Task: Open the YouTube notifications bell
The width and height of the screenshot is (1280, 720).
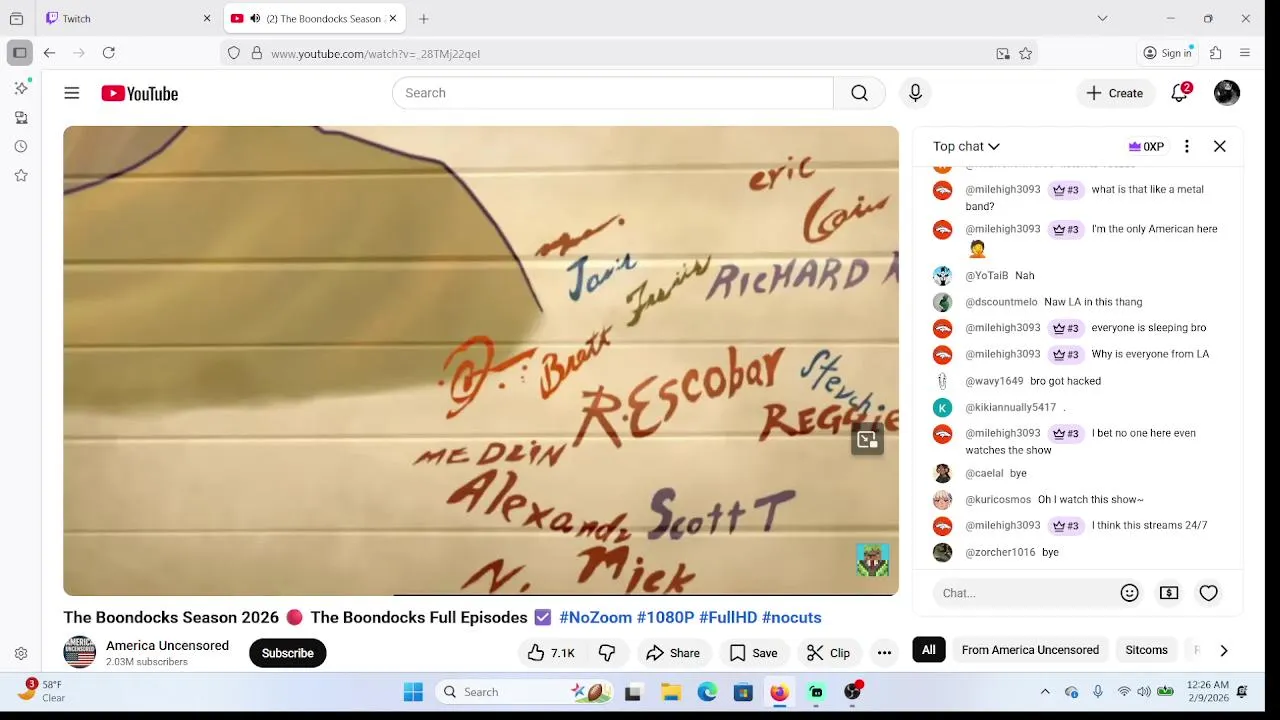Action: pyautogui.click(x=1180, y=93)
